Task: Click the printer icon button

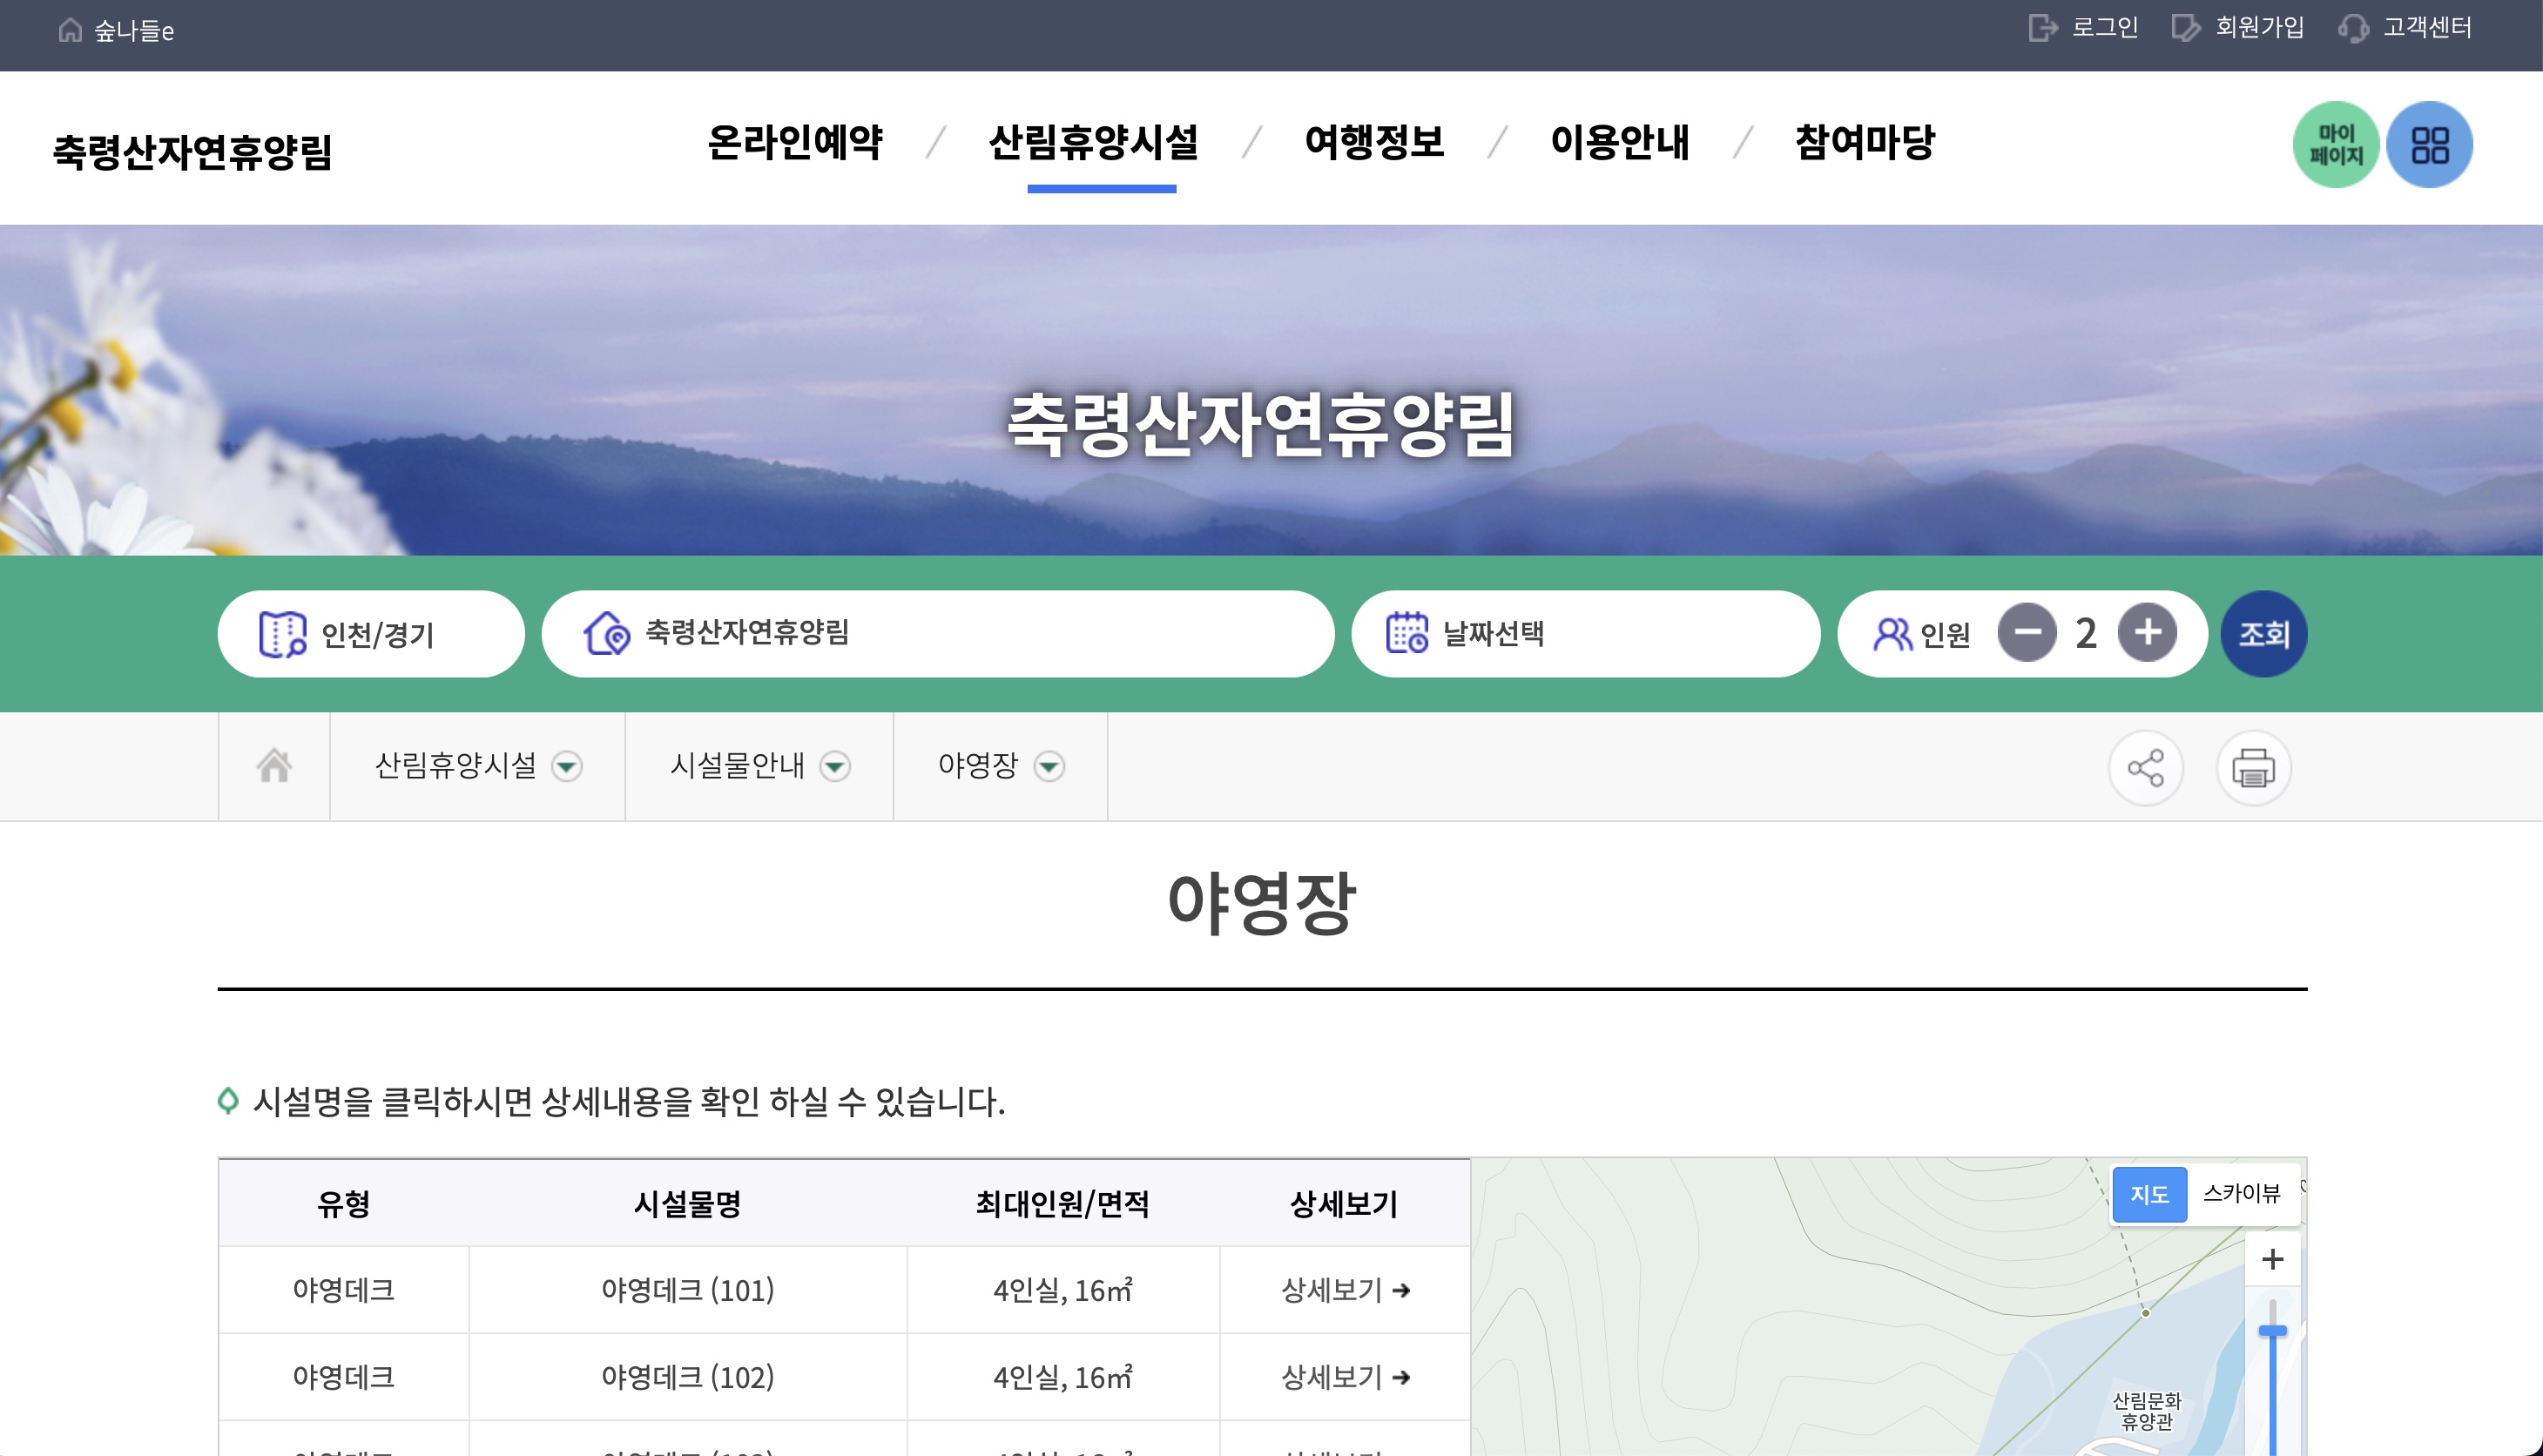Action: tap(2253, 768)
